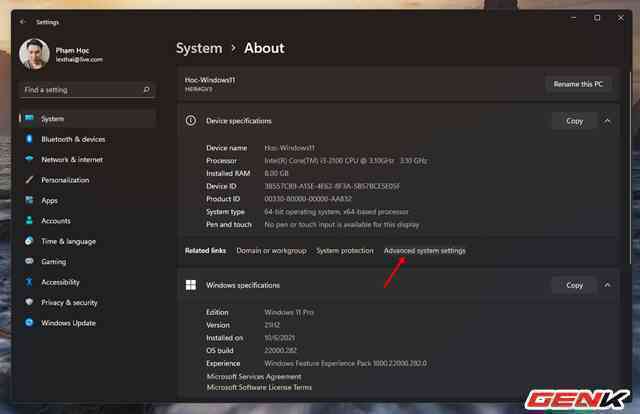Image resolution: width=640 pixels, height=414 pixels.
Task: Open the Domain or workgroup link
Action: click(271, 251)
